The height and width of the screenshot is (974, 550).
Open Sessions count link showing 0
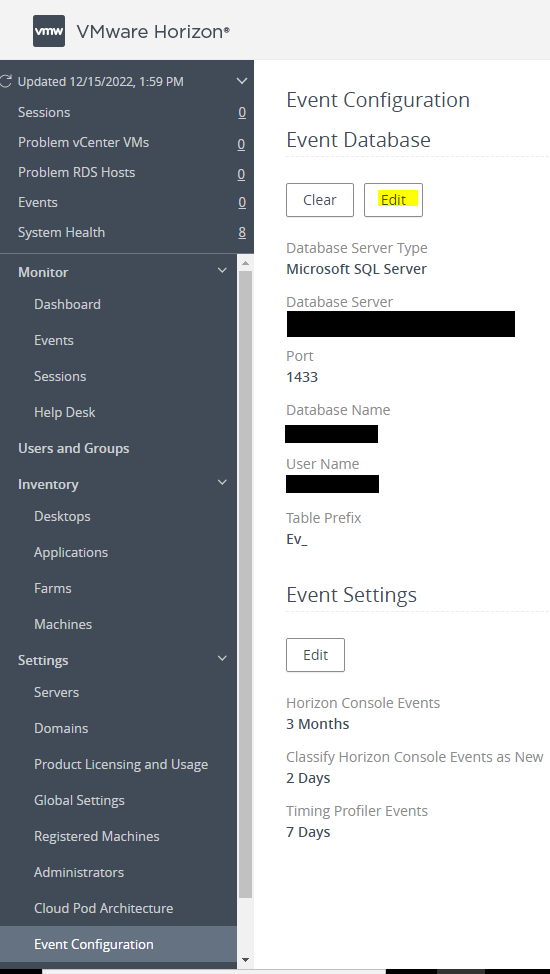242,112
